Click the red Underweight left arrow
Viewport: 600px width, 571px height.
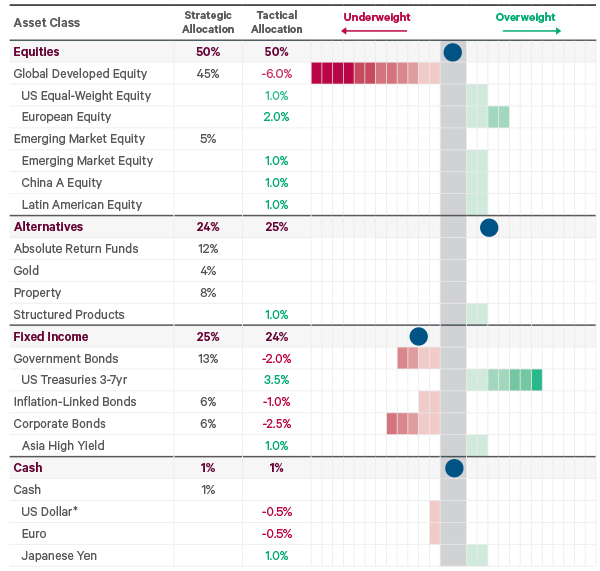pyautogui.click(x=368, y=31)
